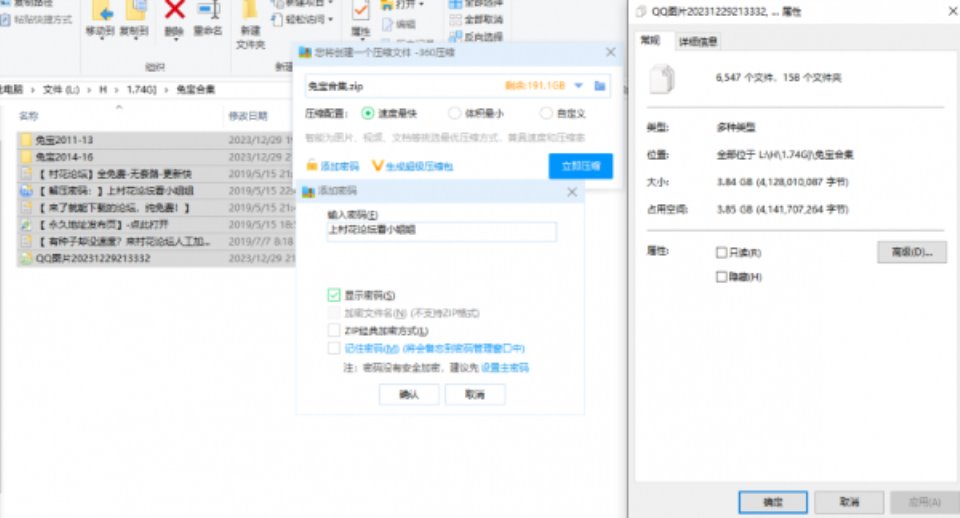Click 反向选择 (Invert selection) in the ribbon
The width and height of the screenshot is (960, 518).
click(x=476, y=37)
